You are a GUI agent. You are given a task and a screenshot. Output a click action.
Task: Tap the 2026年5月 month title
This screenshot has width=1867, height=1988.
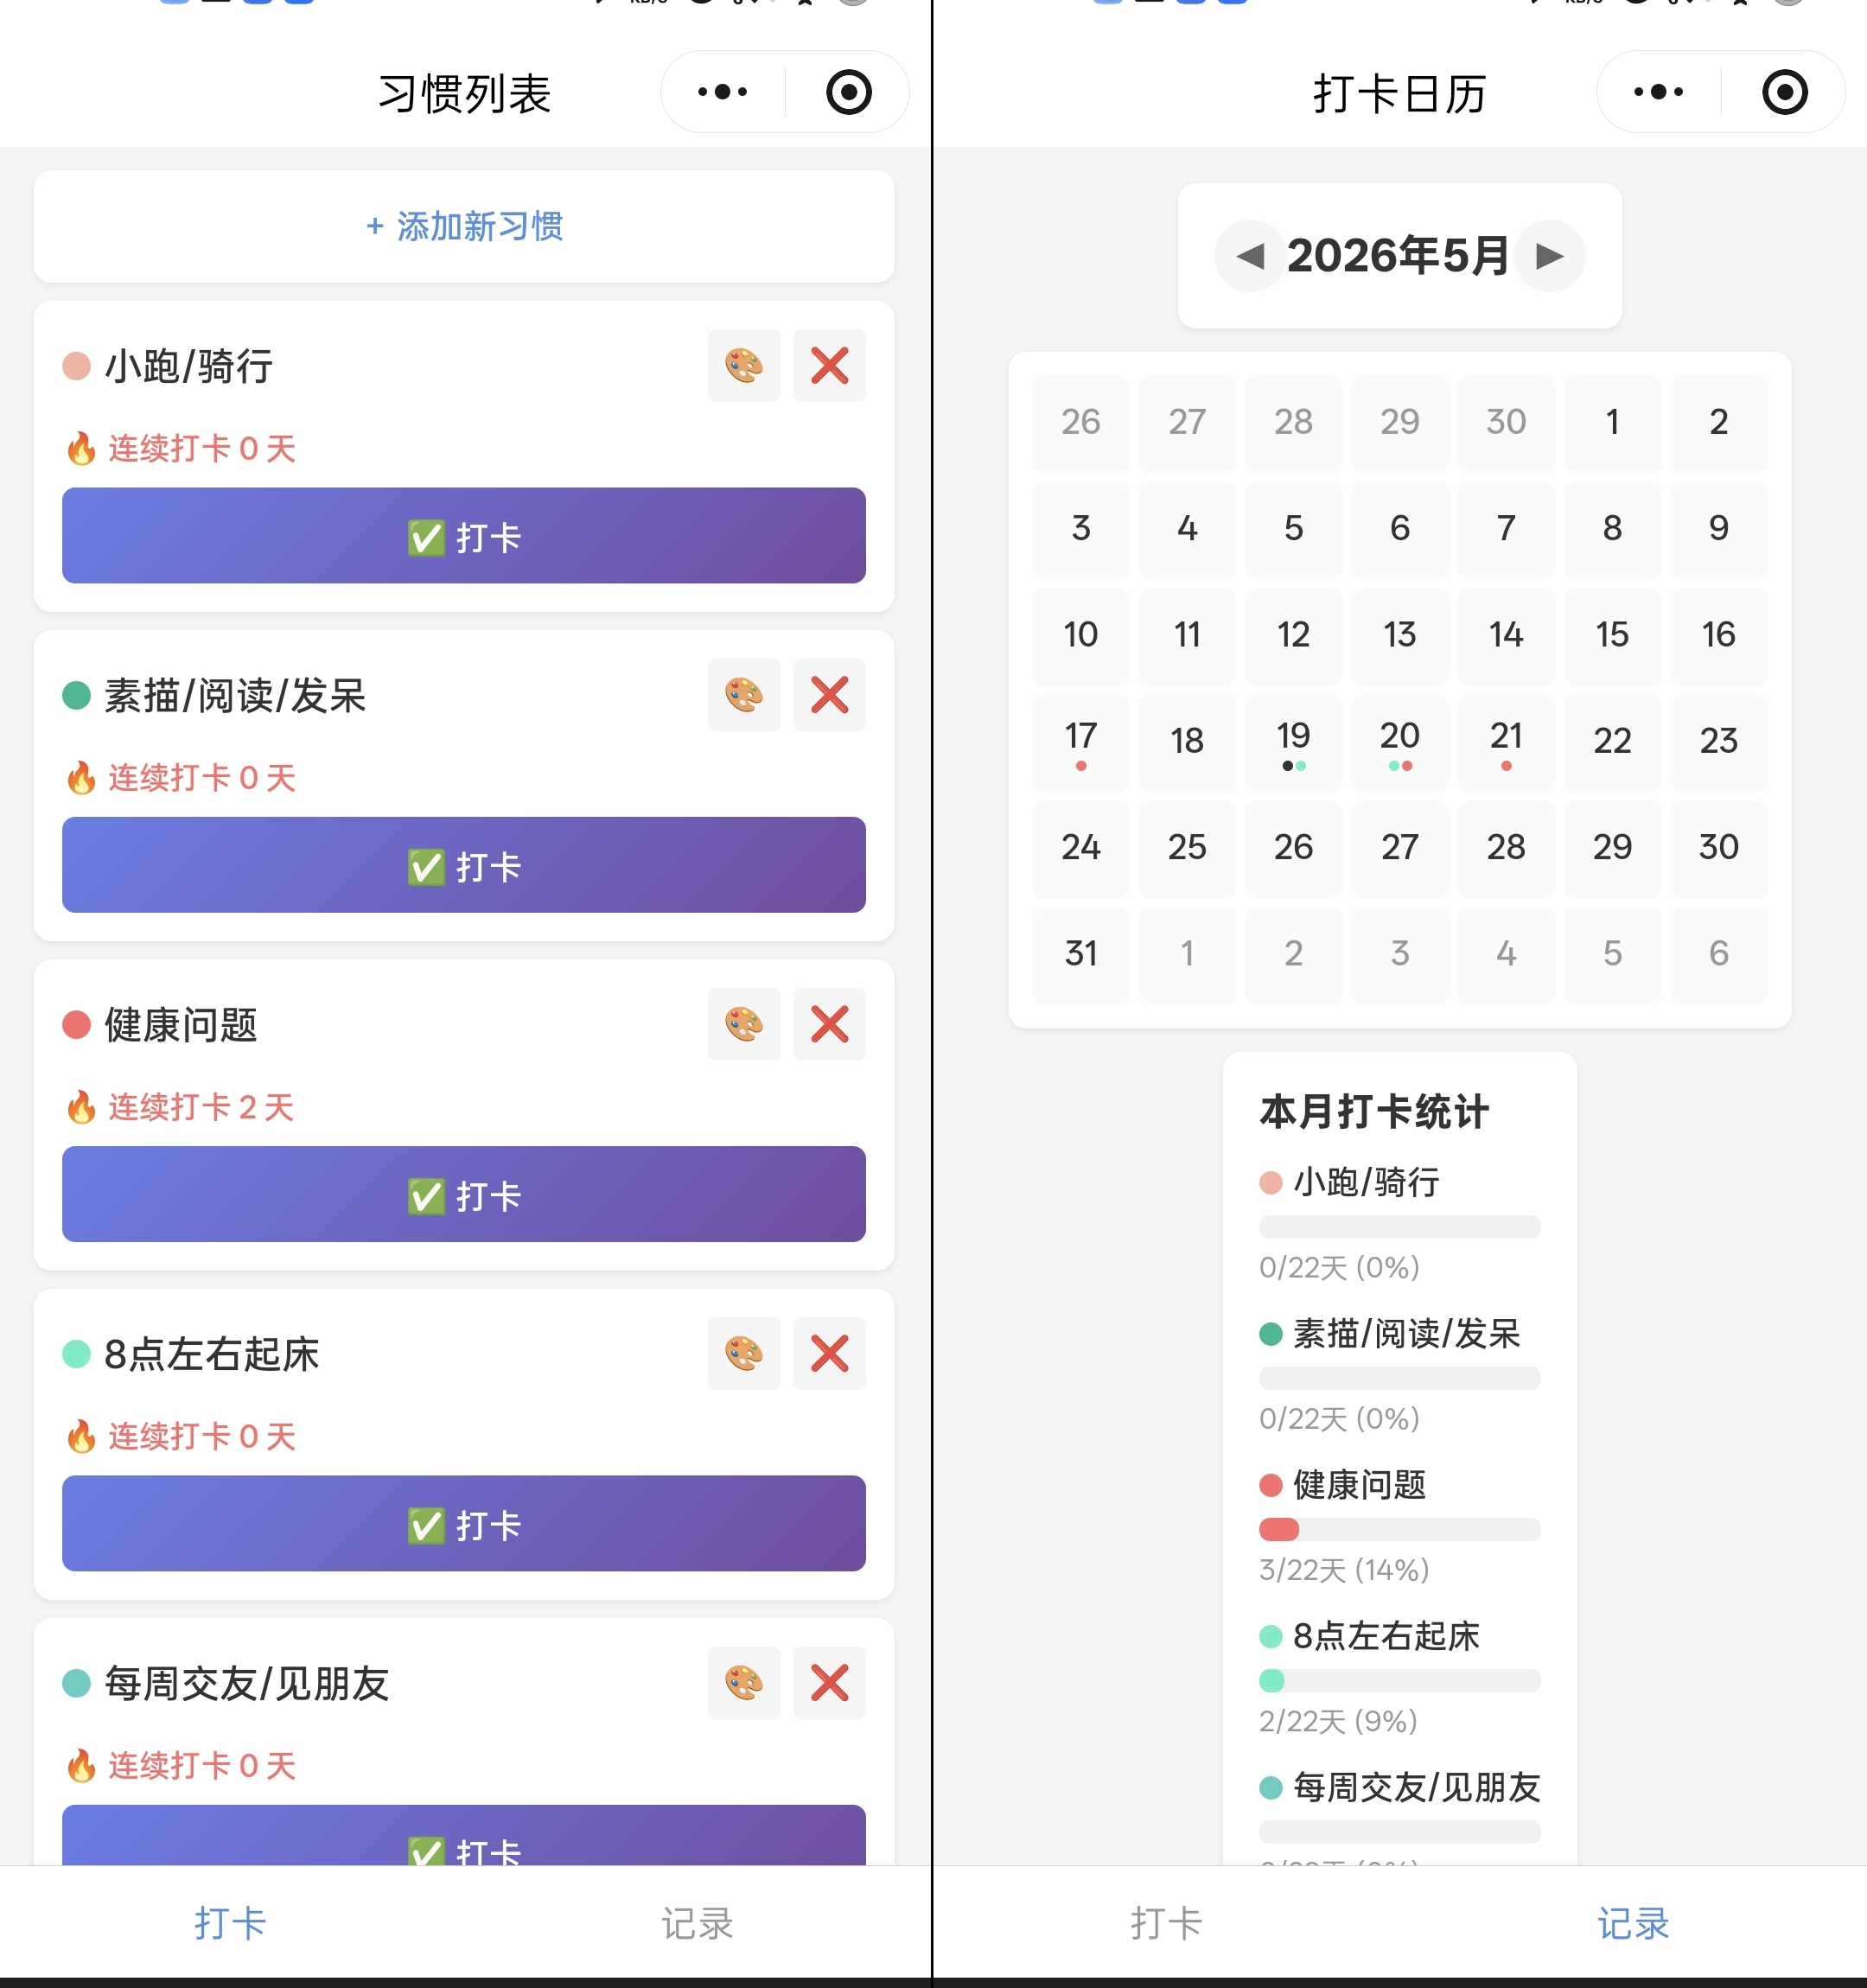point(1398,256)
